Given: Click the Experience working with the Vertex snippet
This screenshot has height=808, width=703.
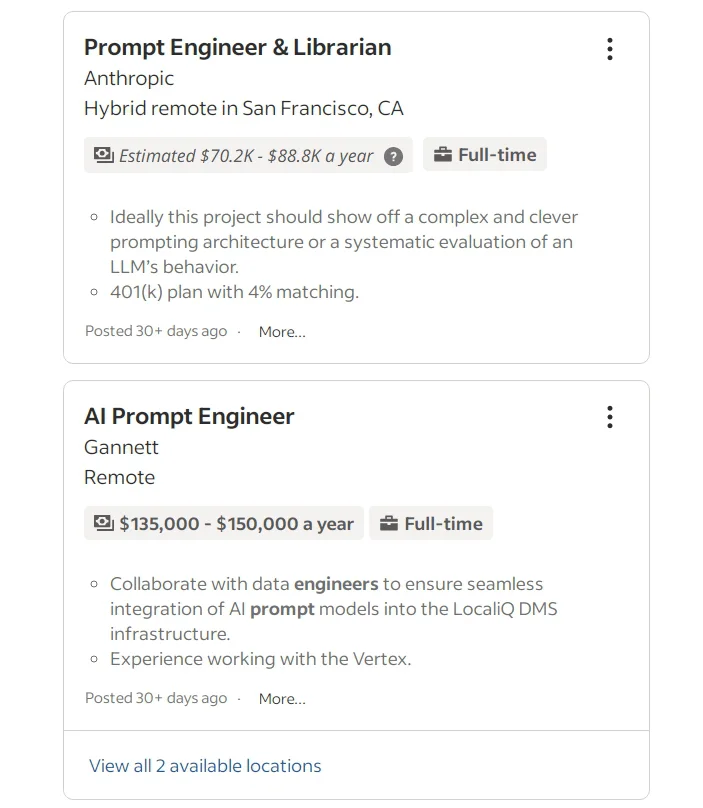Looking at the screenshot, I should (x=260, y=659).
